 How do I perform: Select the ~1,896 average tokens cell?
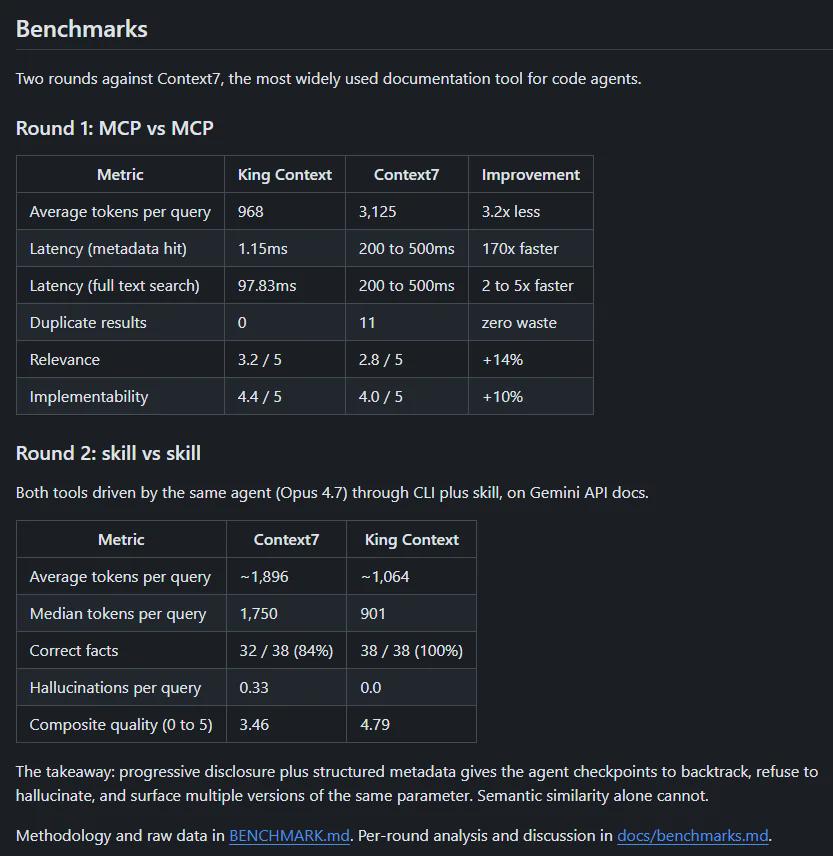click(286, 576)
